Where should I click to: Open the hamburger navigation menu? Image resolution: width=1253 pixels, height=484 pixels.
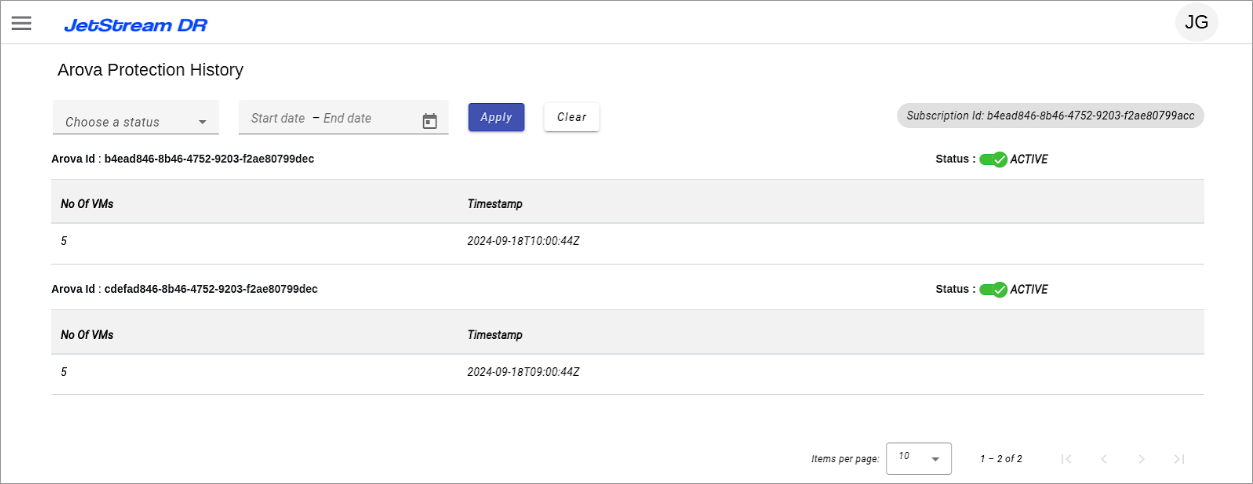click(x=21, y=23)
